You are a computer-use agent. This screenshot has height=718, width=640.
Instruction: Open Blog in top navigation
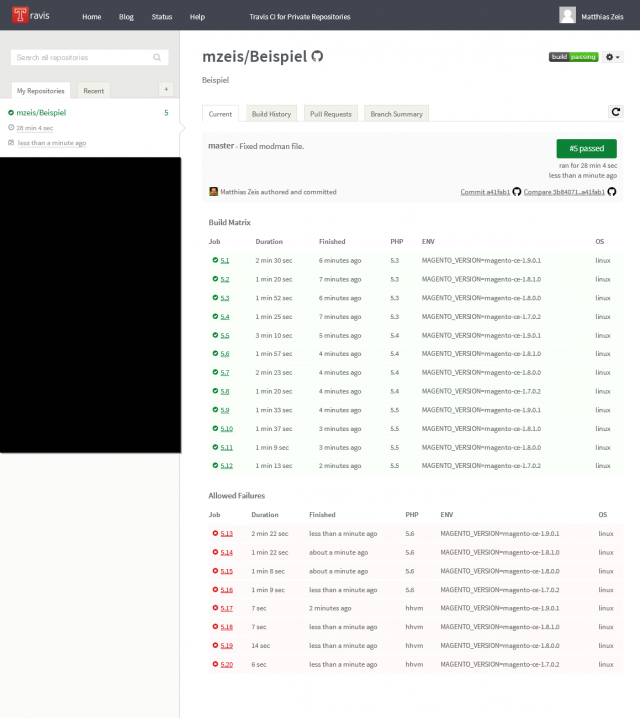[x=126, y=17]
